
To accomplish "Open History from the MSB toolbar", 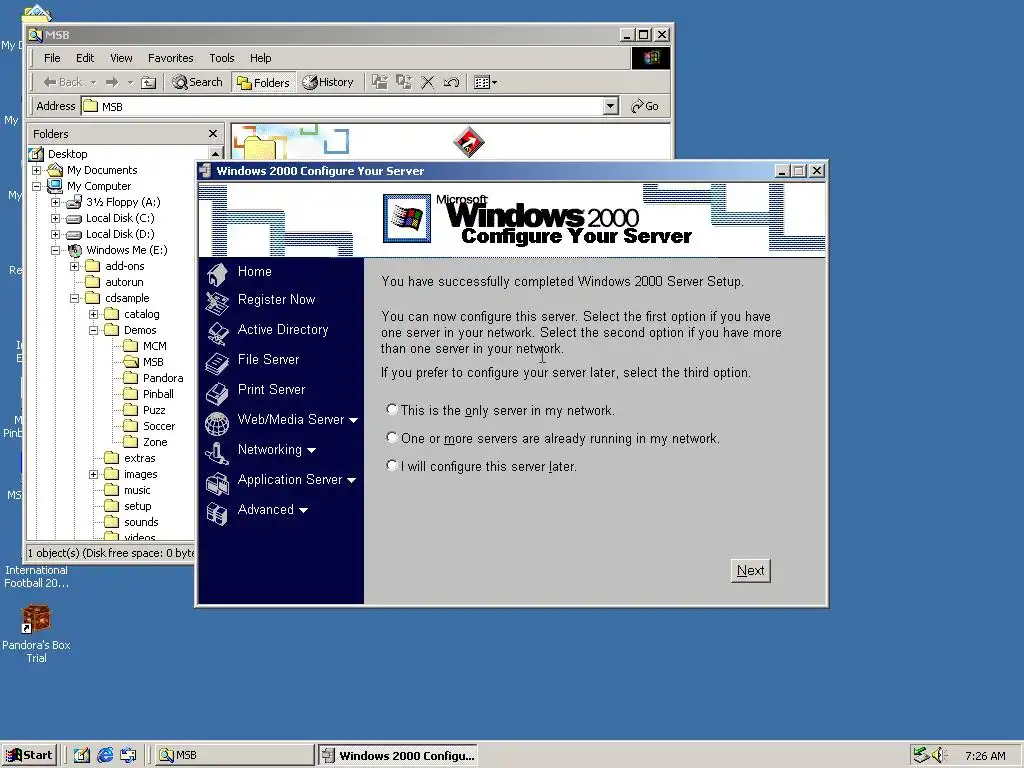I will tap(328, 82).
